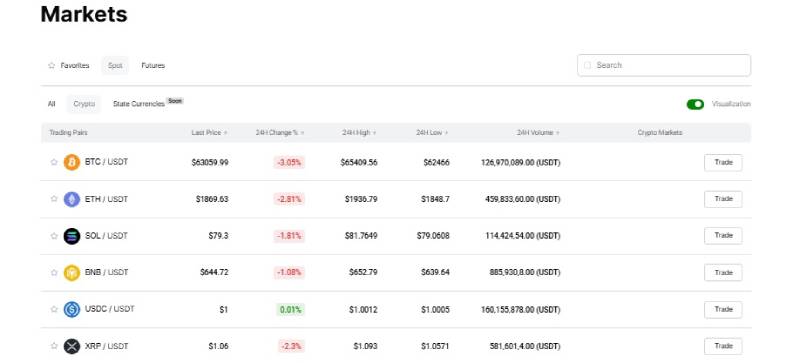Switch to the Futures tab
This screenshot has height=363, width=800.
tap(153, 65)
